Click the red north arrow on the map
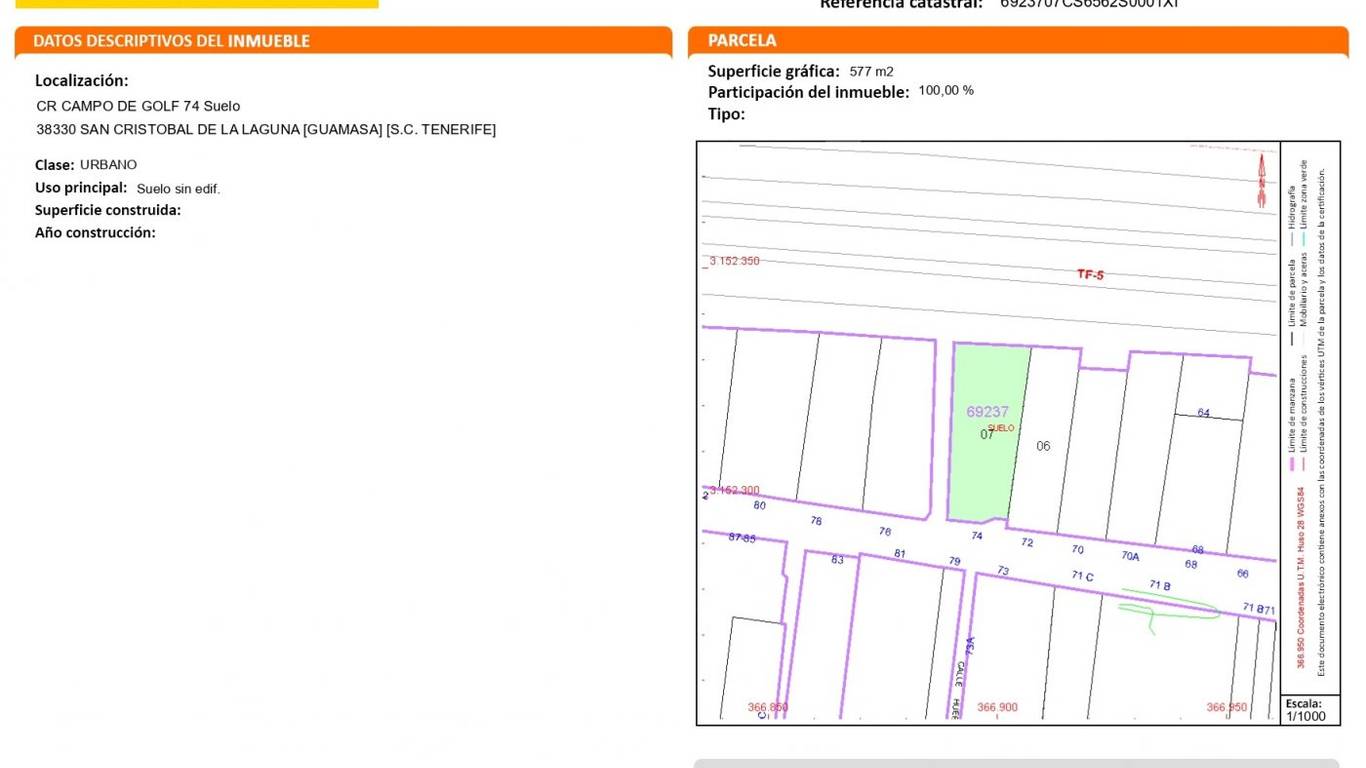1366x768 pixels. (1262, 181)
